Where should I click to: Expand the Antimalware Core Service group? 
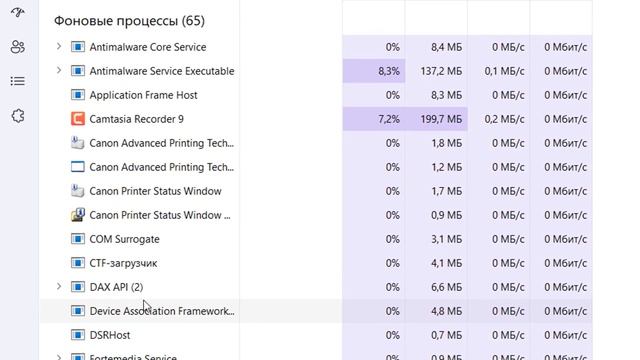pyautogui.click(x=59, y=47)
